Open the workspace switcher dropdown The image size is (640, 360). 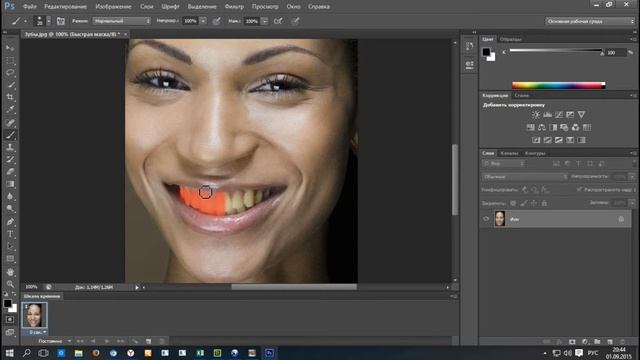590,21
